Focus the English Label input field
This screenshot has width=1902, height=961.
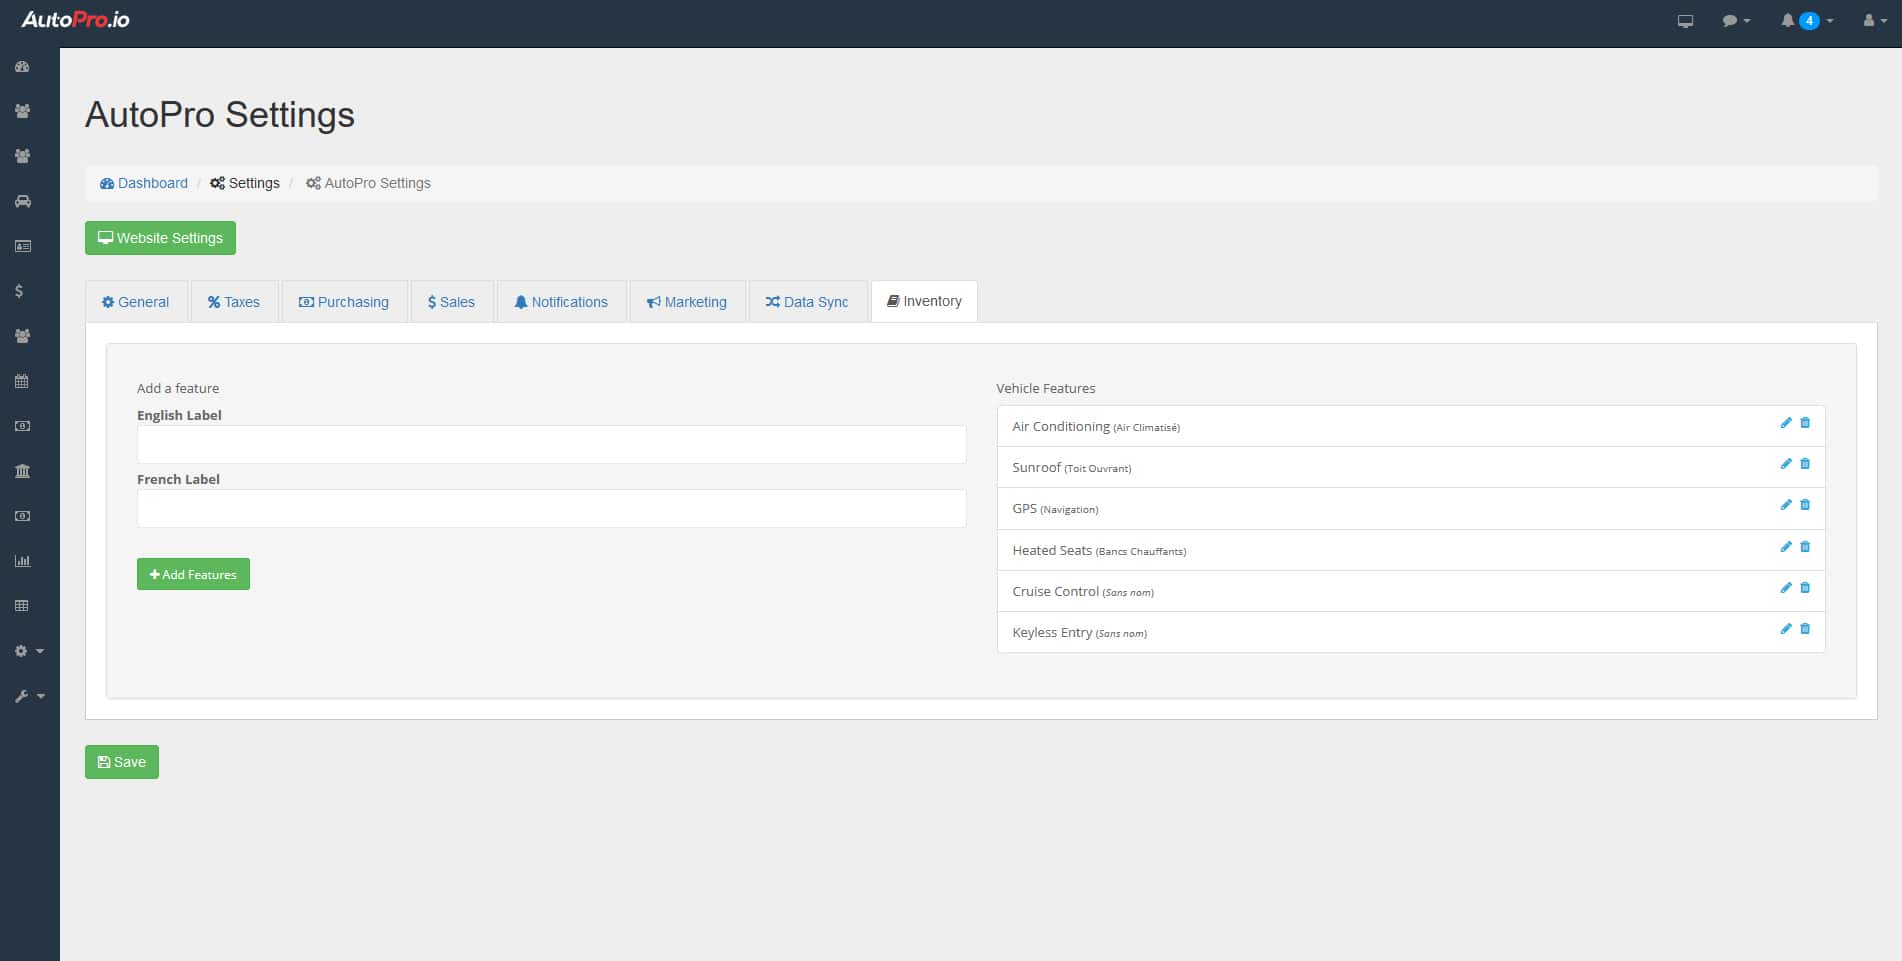[x=551, y=444]
